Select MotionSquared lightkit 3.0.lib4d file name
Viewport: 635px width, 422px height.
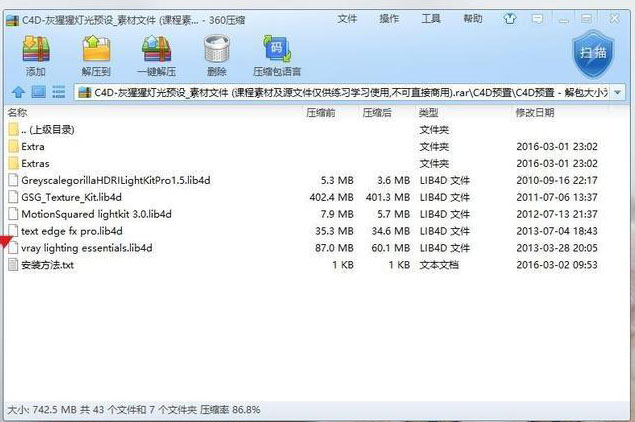click(x=96, y=214)
